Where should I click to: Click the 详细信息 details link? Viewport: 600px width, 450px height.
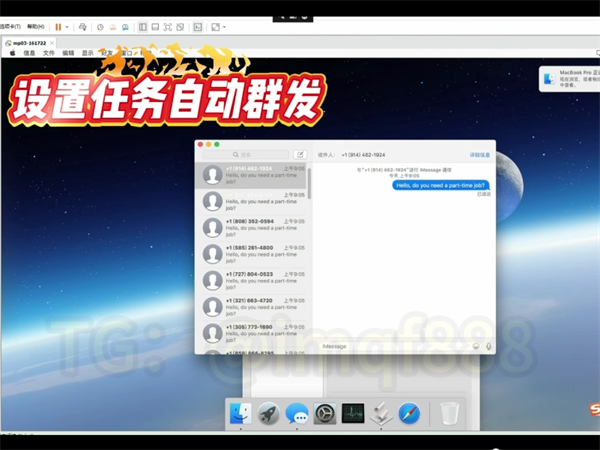(480, 155)
